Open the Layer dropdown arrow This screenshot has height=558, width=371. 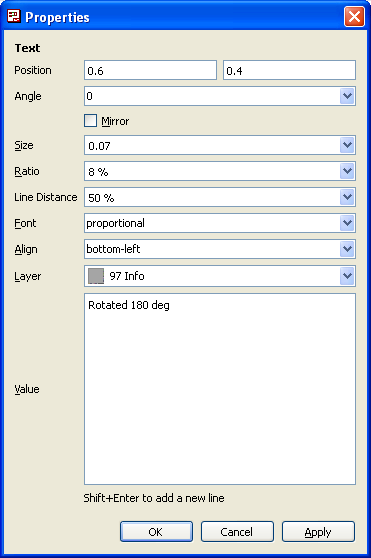[x=347, y=276]
